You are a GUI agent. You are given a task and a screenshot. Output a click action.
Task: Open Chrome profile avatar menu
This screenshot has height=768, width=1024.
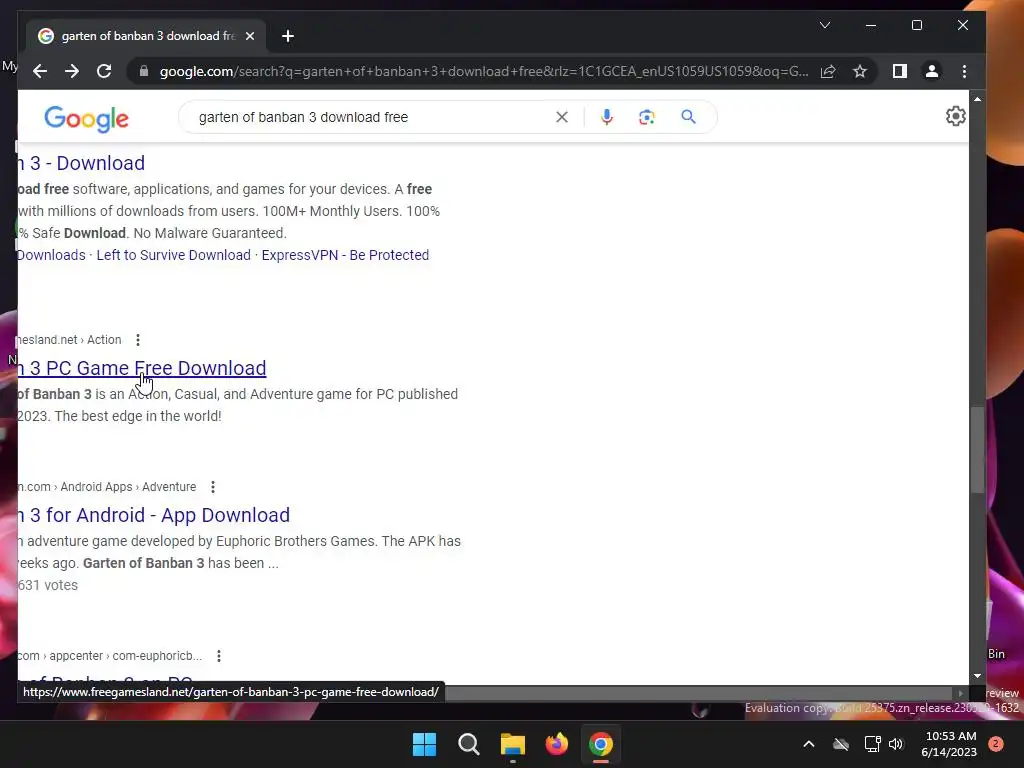(932, 71)
